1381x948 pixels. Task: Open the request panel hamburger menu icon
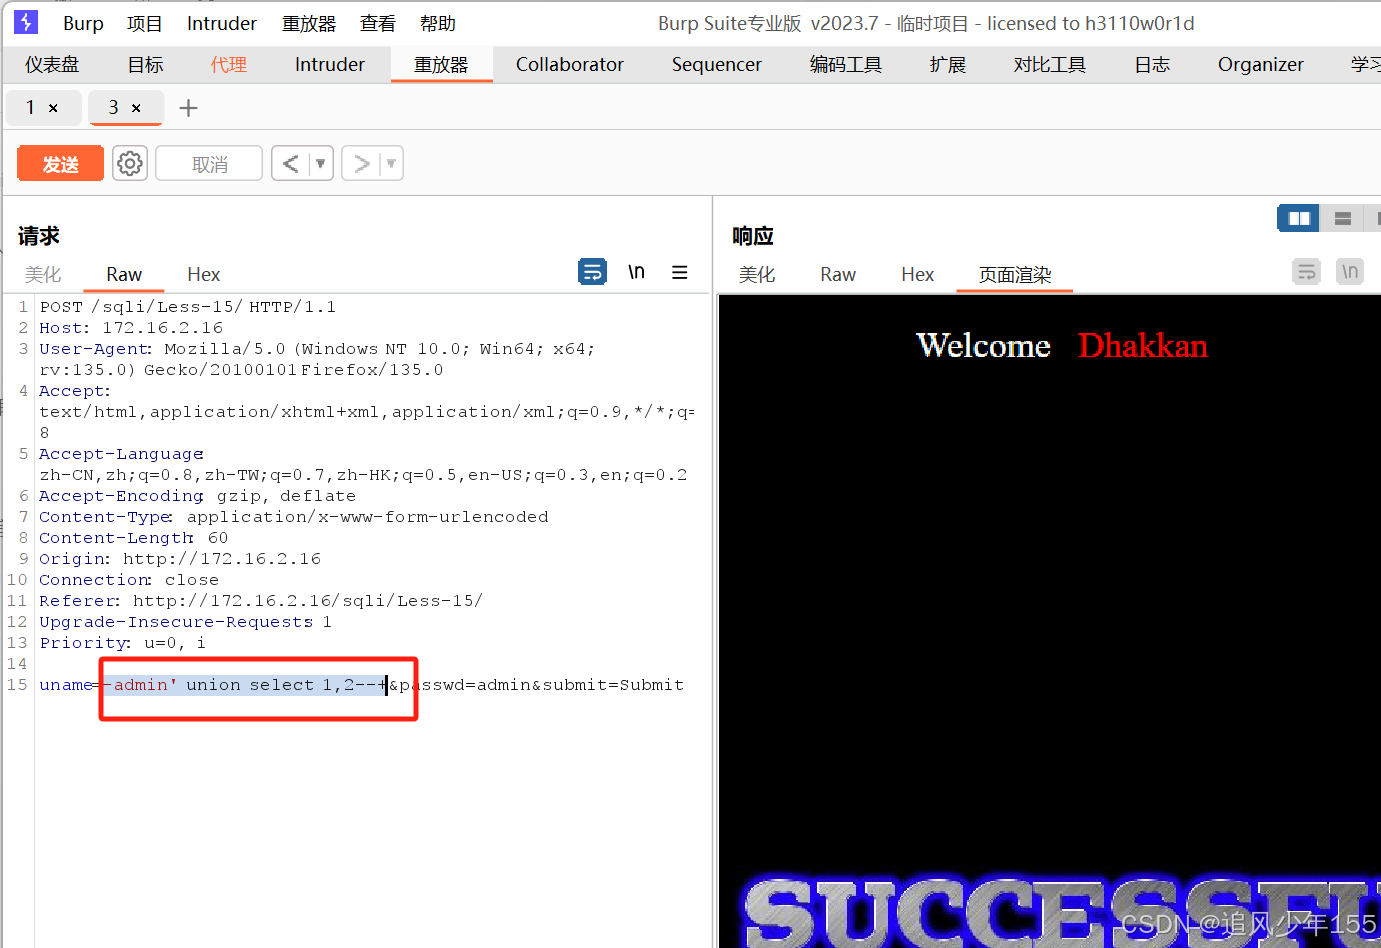(x=680, y=272)
